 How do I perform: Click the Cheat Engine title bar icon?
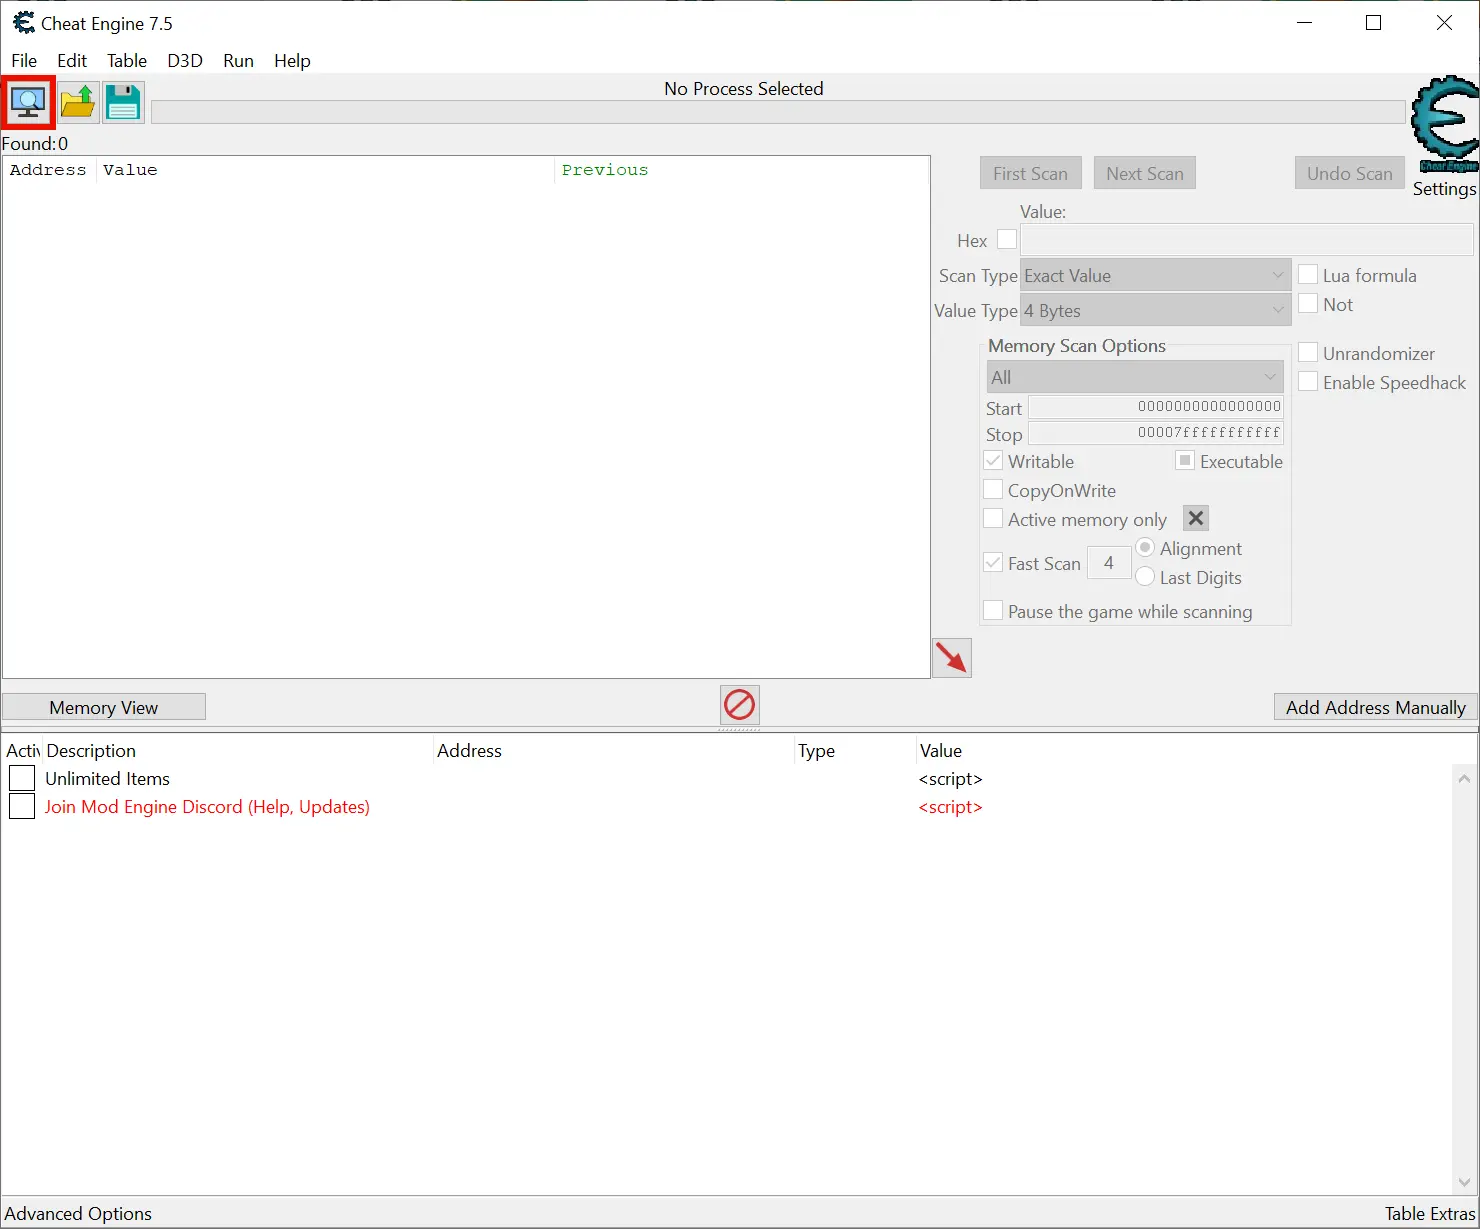click(23, 23)
